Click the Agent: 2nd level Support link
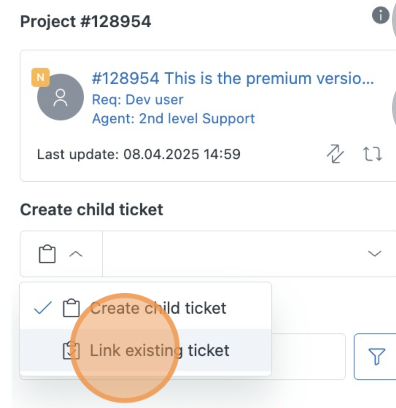 click(x=173, y=119)
